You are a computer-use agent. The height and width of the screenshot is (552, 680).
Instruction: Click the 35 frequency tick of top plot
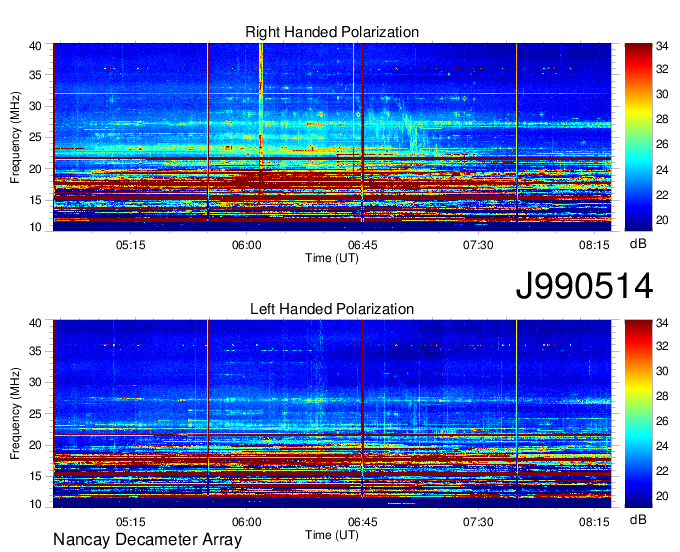[35, 75]
